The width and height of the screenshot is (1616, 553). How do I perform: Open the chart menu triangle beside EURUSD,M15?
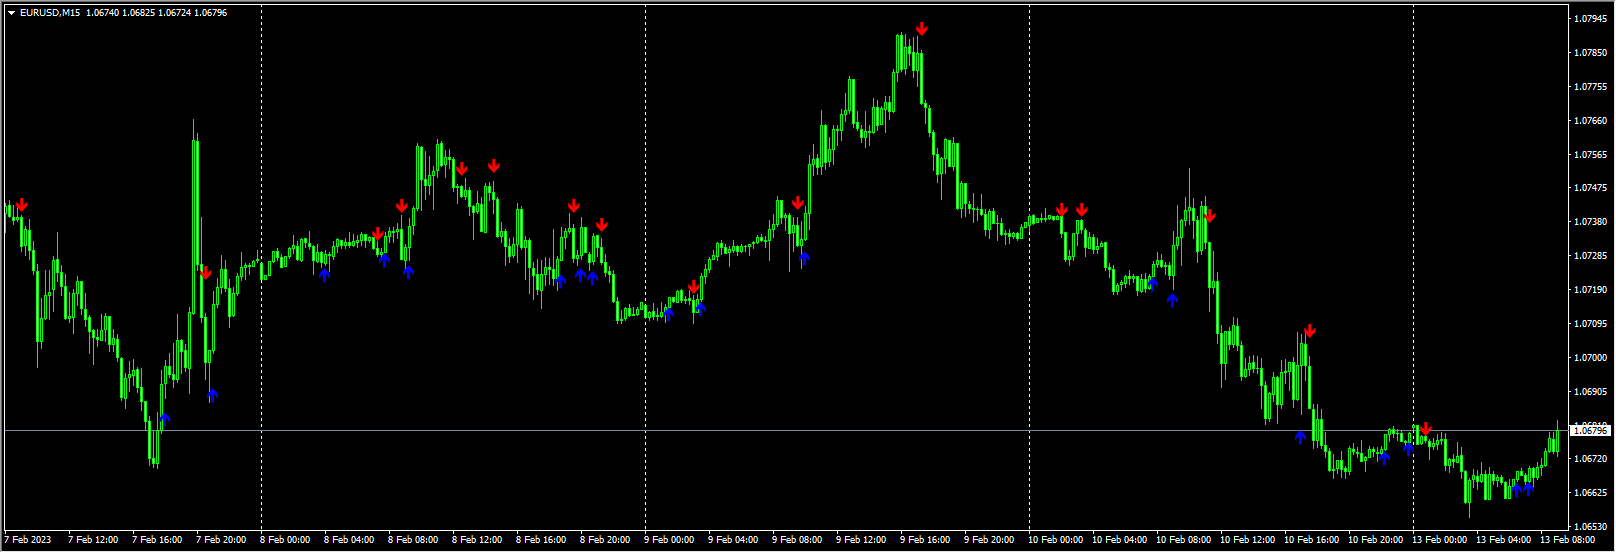click(11, 13)
